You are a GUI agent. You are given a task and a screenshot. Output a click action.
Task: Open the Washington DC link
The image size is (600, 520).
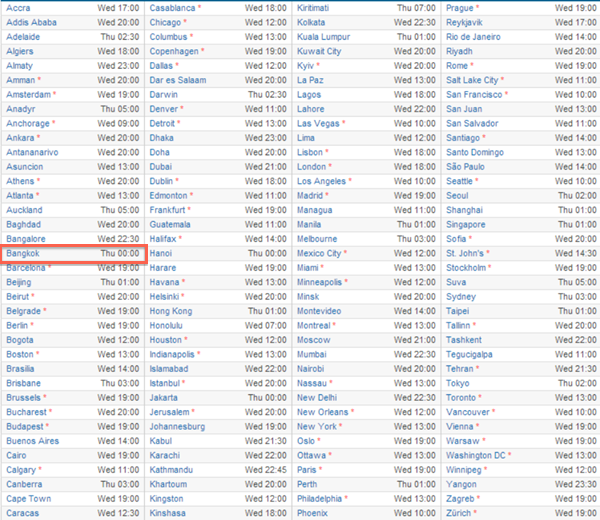476,455
